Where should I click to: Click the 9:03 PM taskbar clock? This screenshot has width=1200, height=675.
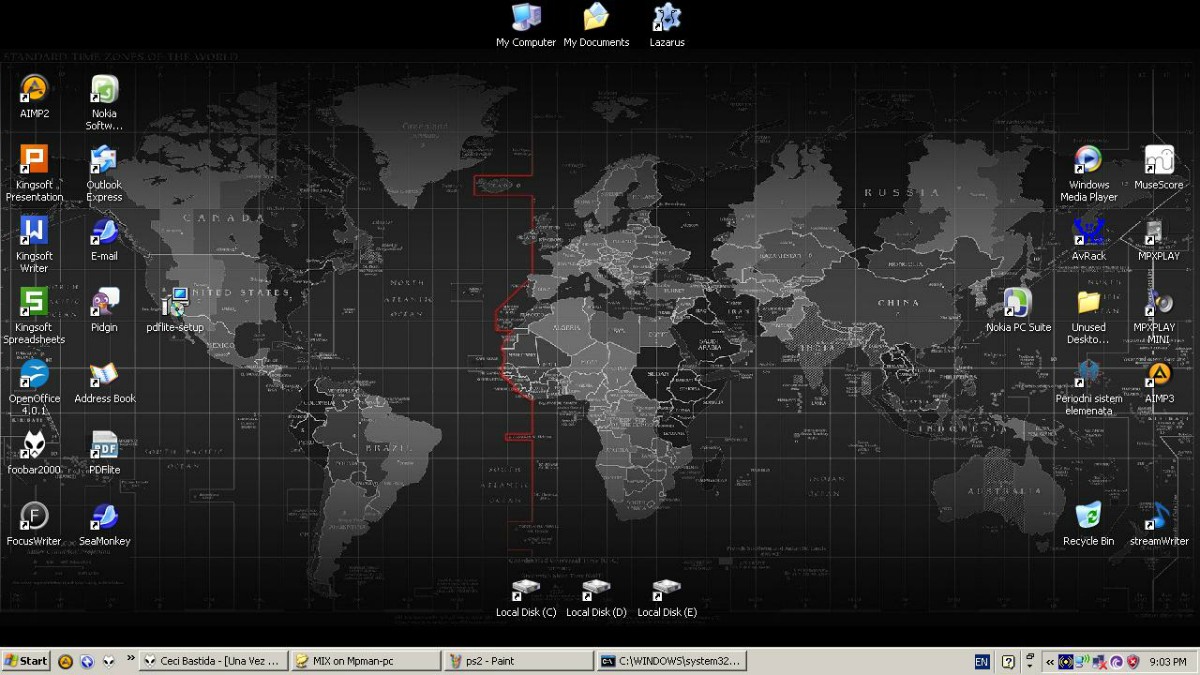click(1168, 661)
